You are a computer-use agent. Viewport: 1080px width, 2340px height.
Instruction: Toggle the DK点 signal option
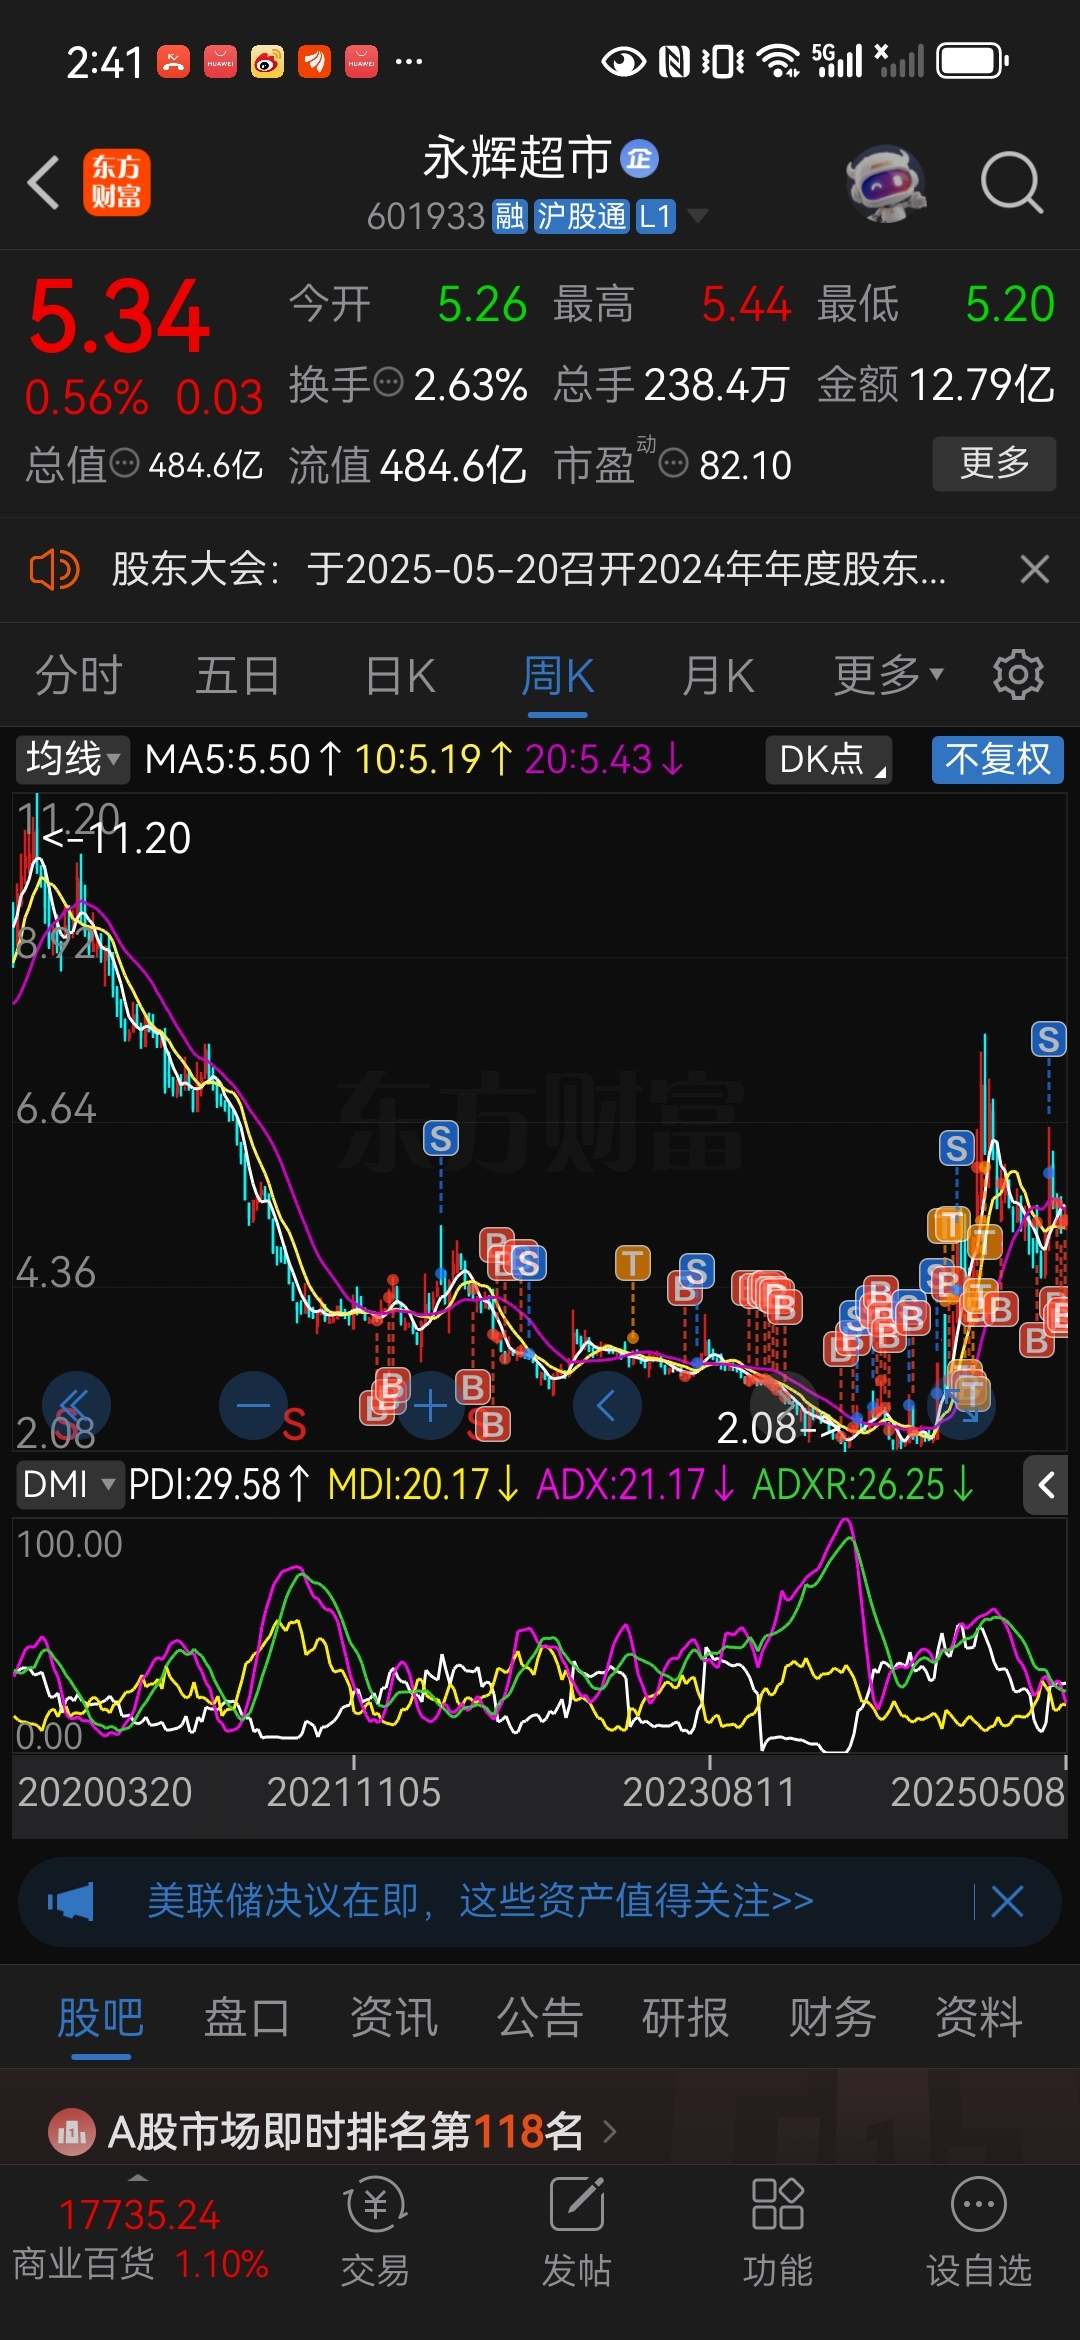click(829, 759)
